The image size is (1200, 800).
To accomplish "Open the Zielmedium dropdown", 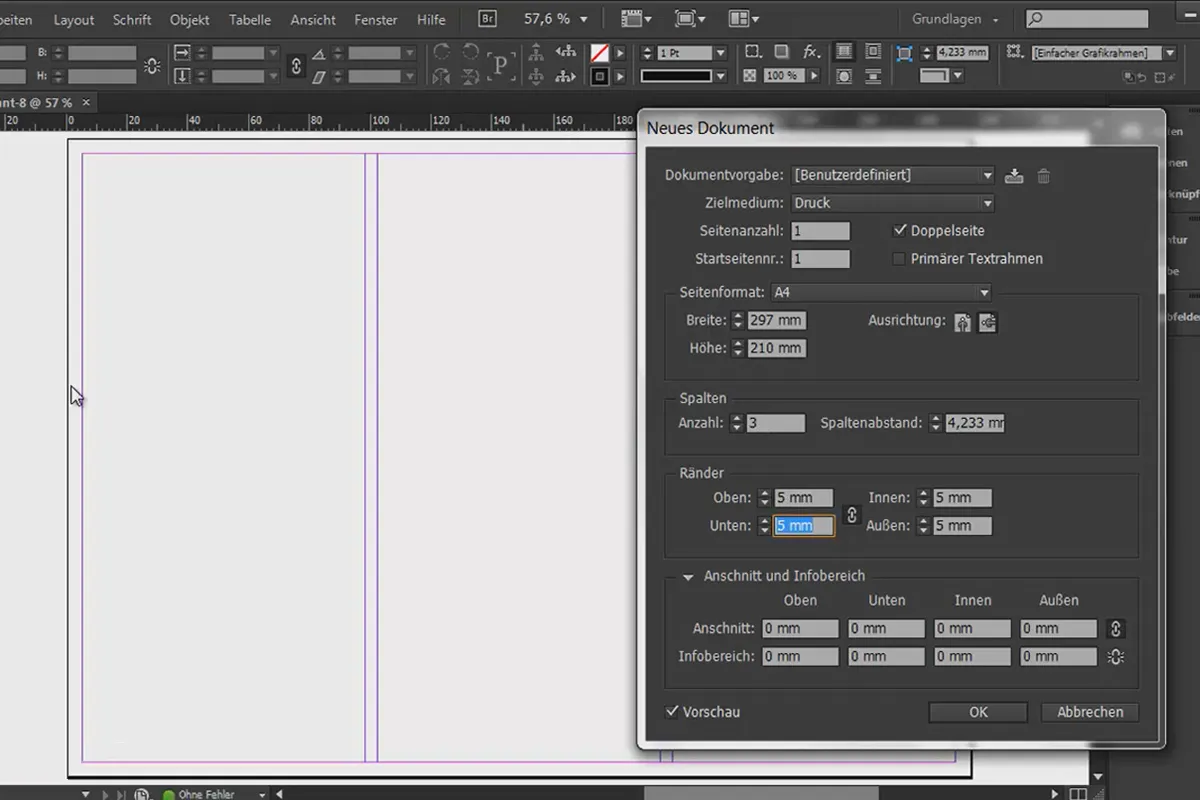I will 893,203.
